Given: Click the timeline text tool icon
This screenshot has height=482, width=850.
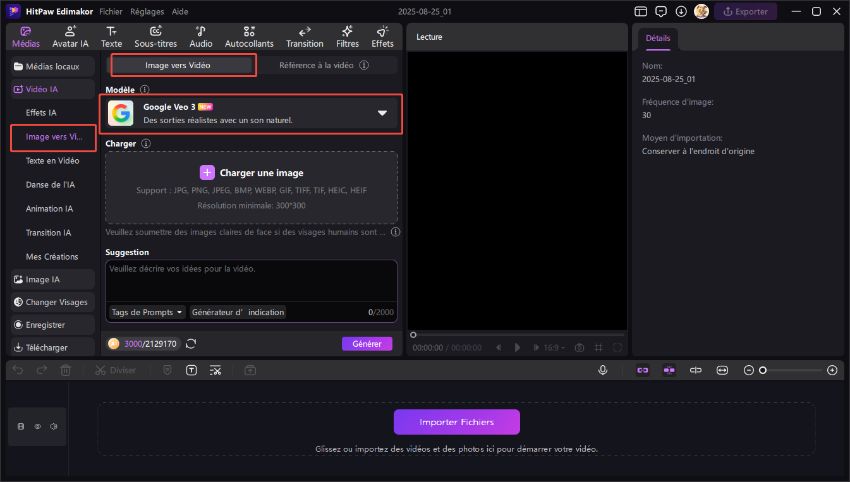Looking at the screenshot, I should (x=191, y=370).
